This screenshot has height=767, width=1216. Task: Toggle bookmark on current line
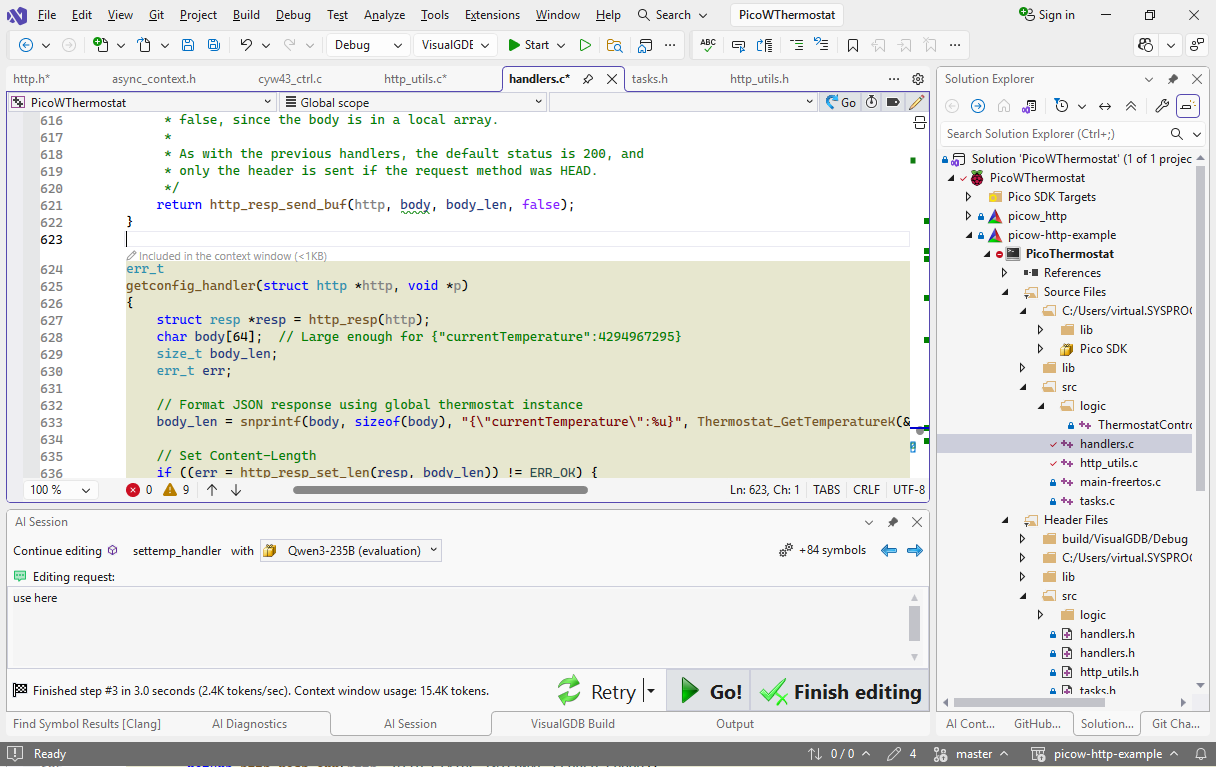(852, 45)
